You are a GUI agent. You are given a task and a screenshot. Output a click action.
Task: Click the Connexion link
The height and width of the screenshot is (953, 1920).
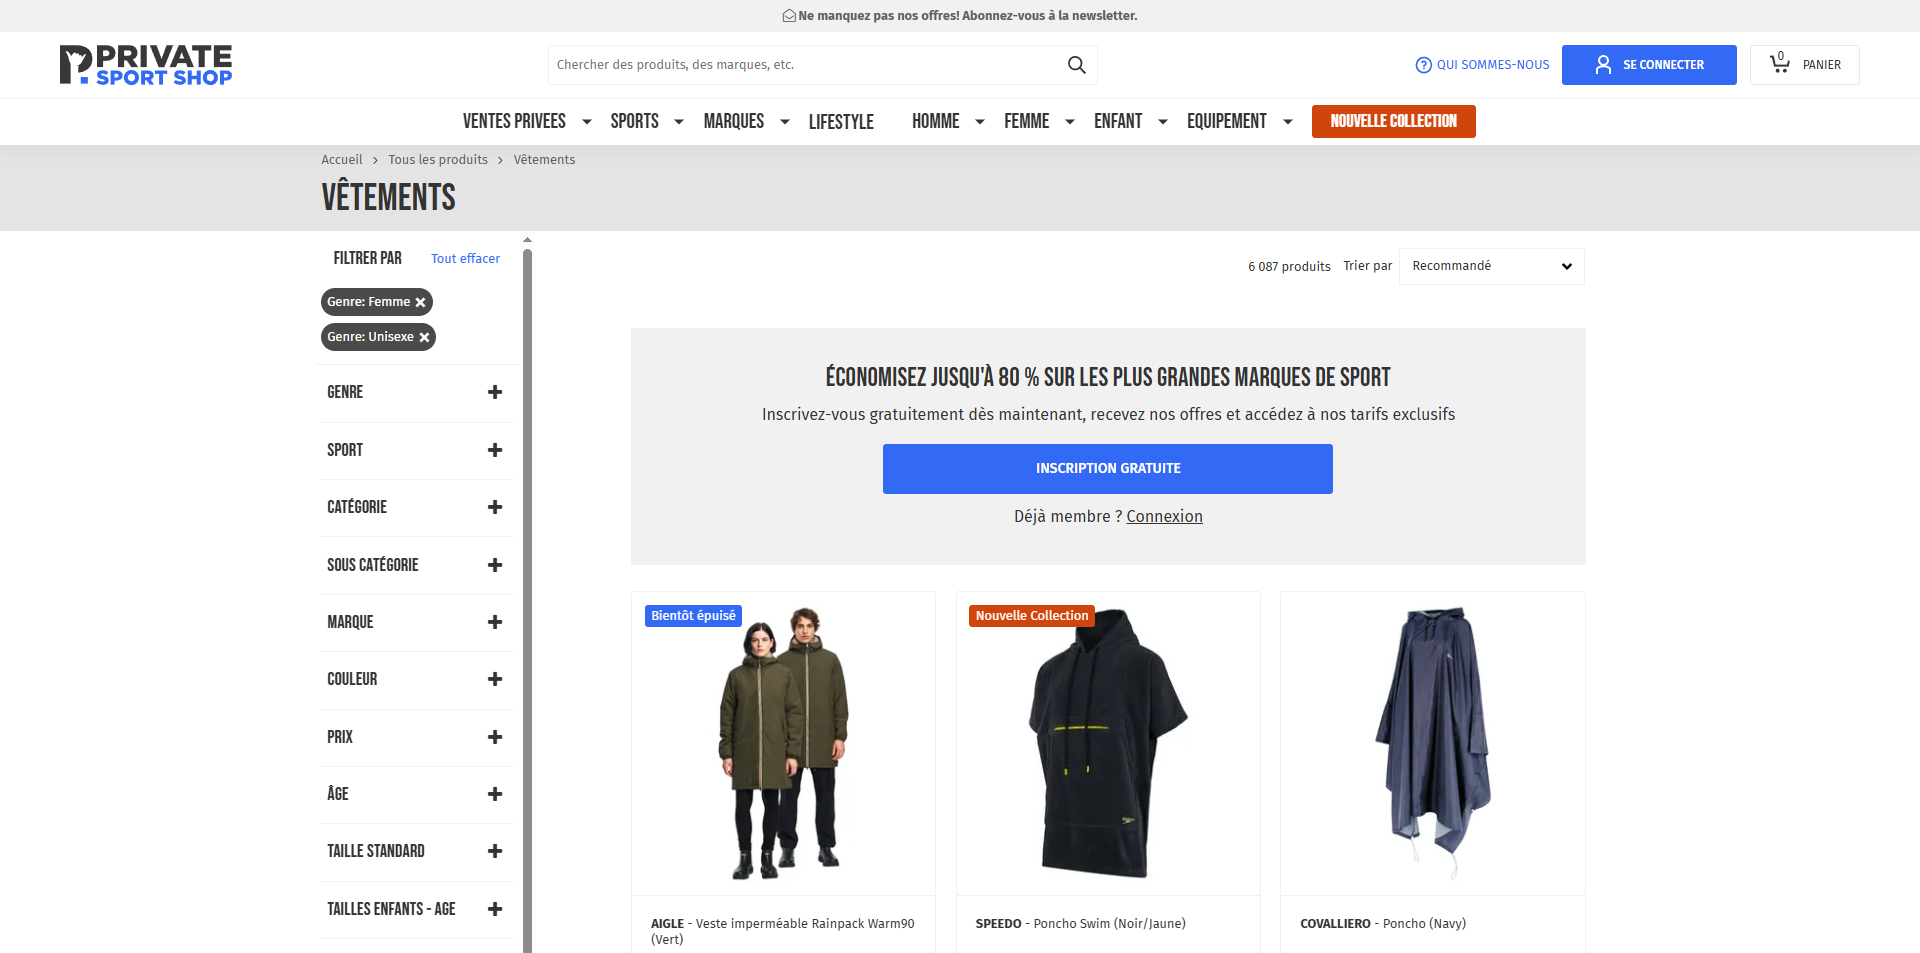coord(1164,517)
